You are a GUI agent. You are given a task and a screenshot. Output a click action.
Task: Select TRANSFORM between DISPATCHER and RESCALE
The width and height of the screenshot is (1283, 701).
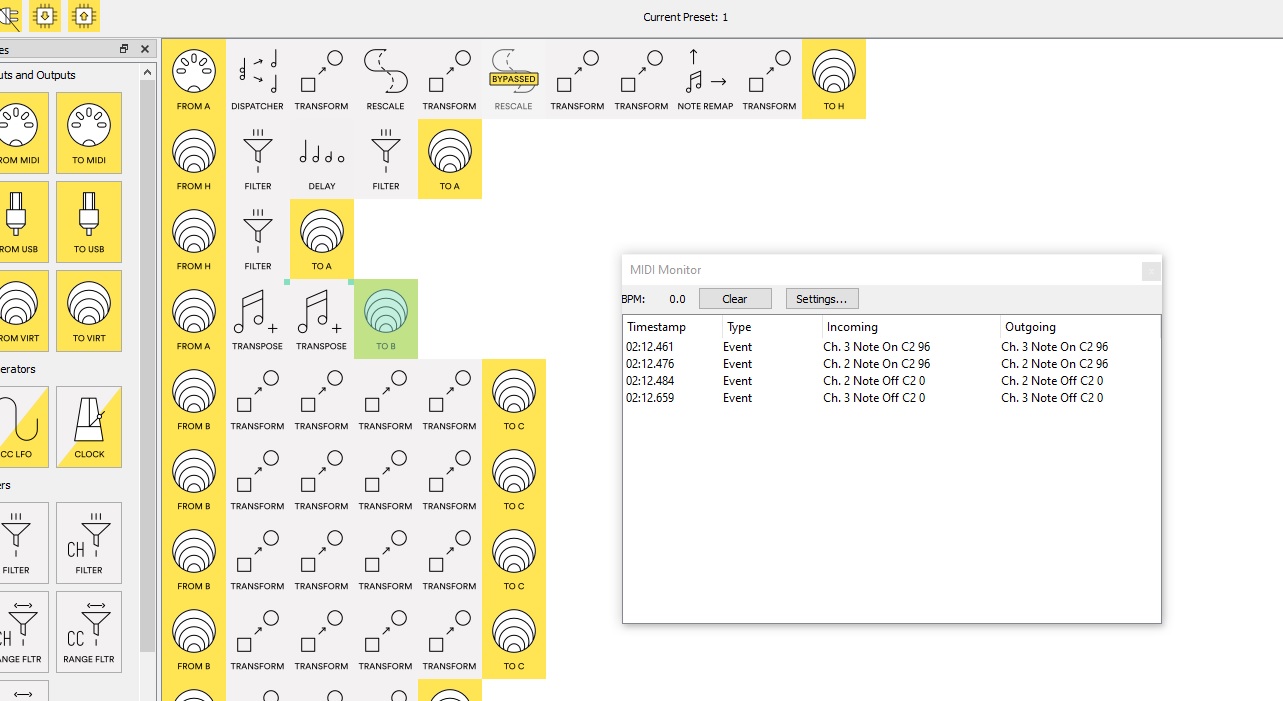[322, 79]
